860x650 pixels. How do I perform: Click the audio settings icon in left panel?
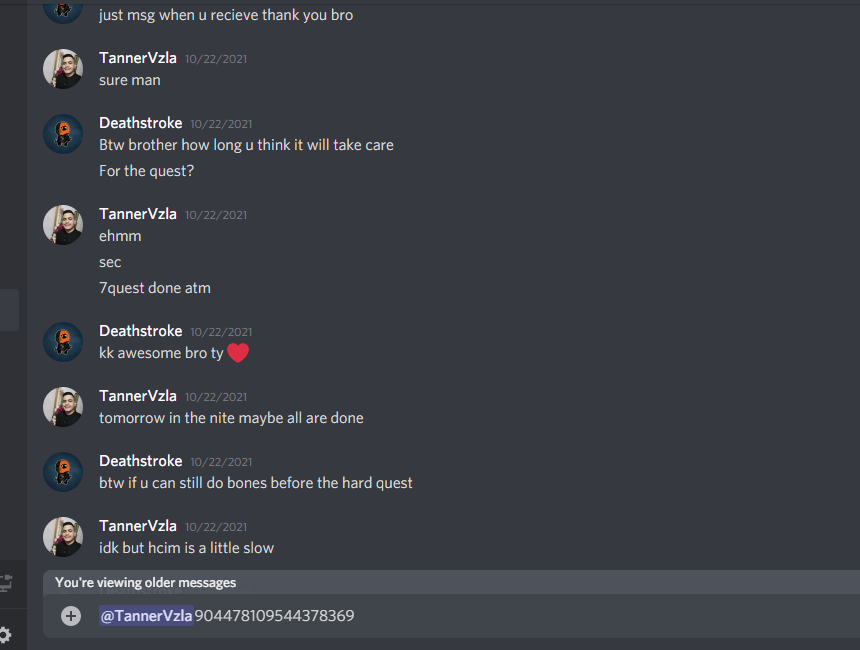tap(6, 583)
